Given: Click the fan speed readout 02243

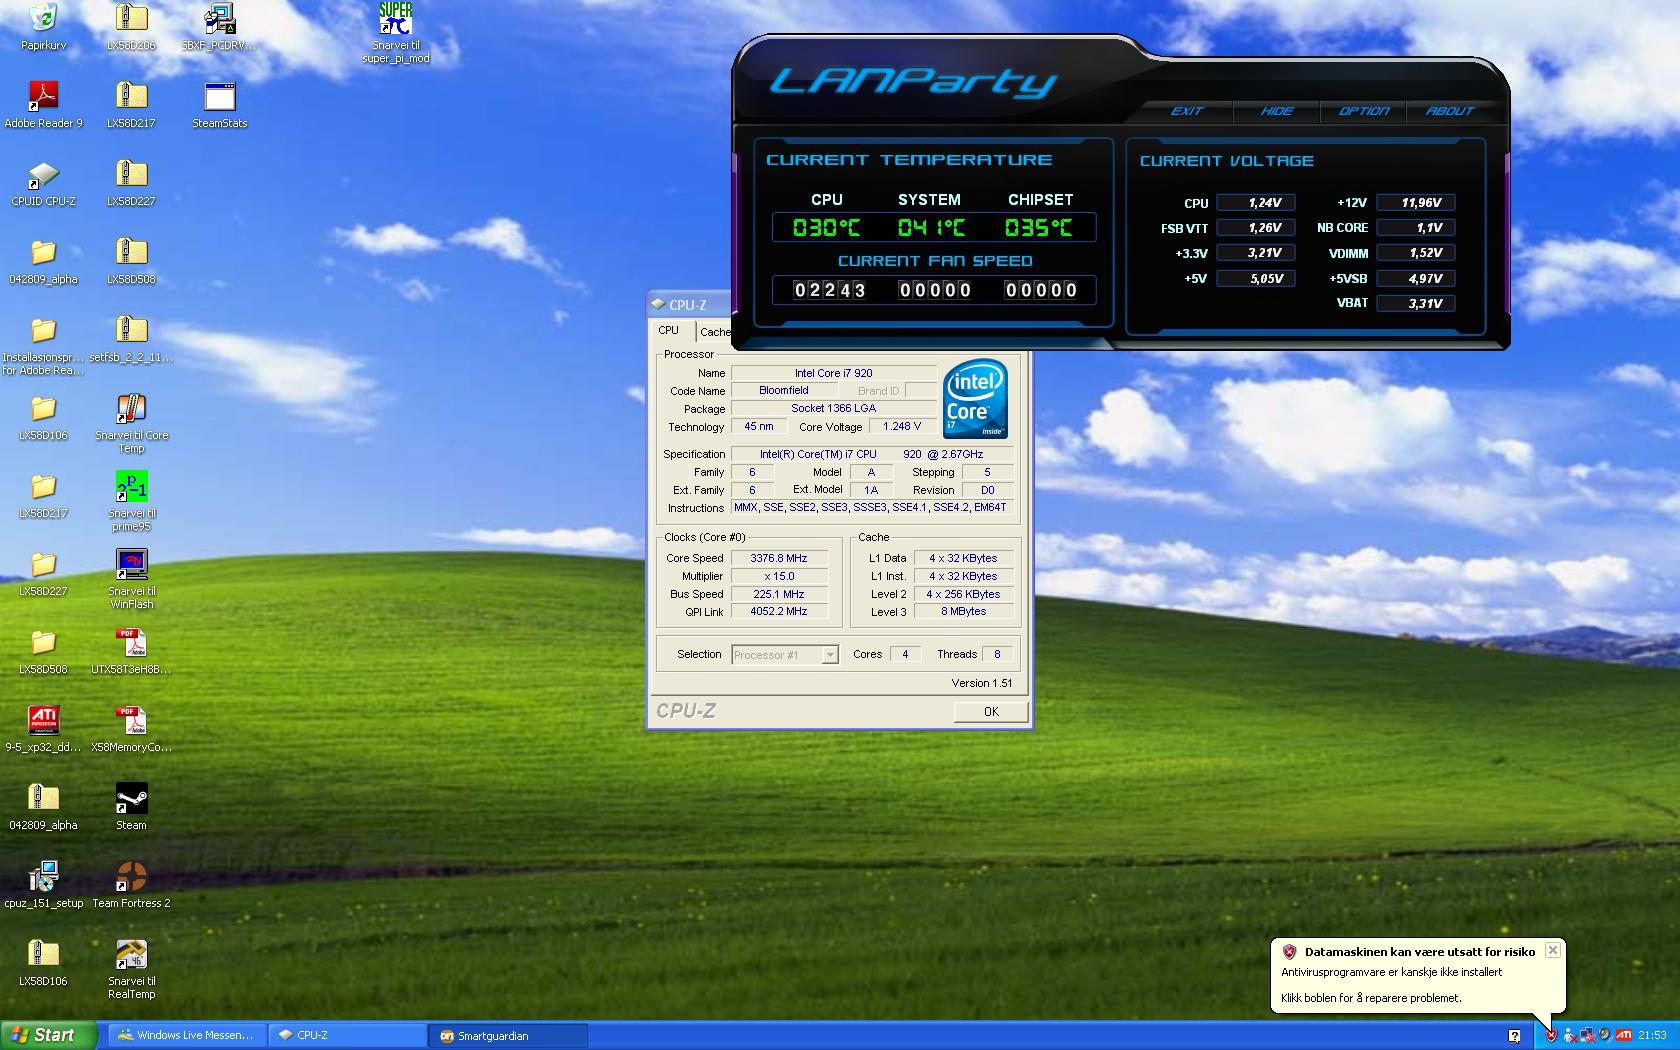Looking at the screenshot, I should pyautogui.click(x=829, y=291).
